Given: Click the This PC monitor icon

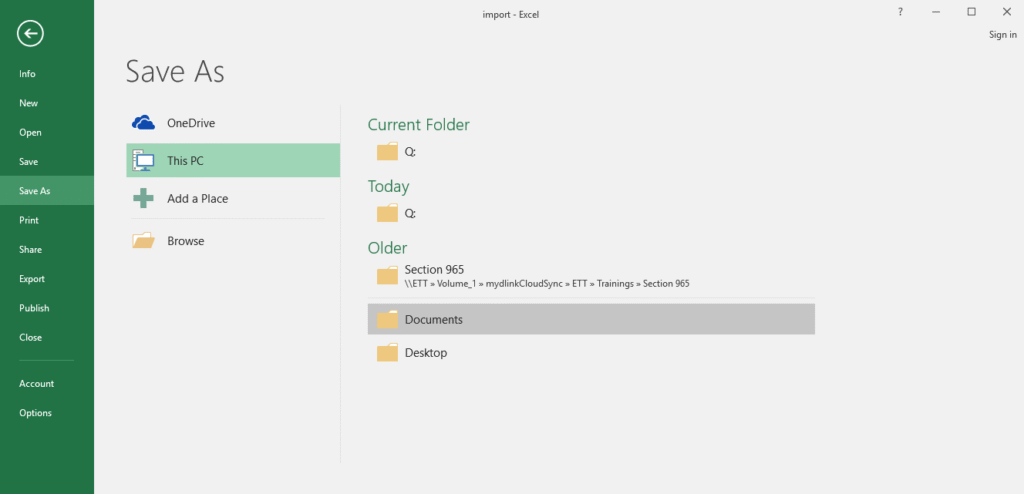Looking at the screenshot, I should (144, 160).
